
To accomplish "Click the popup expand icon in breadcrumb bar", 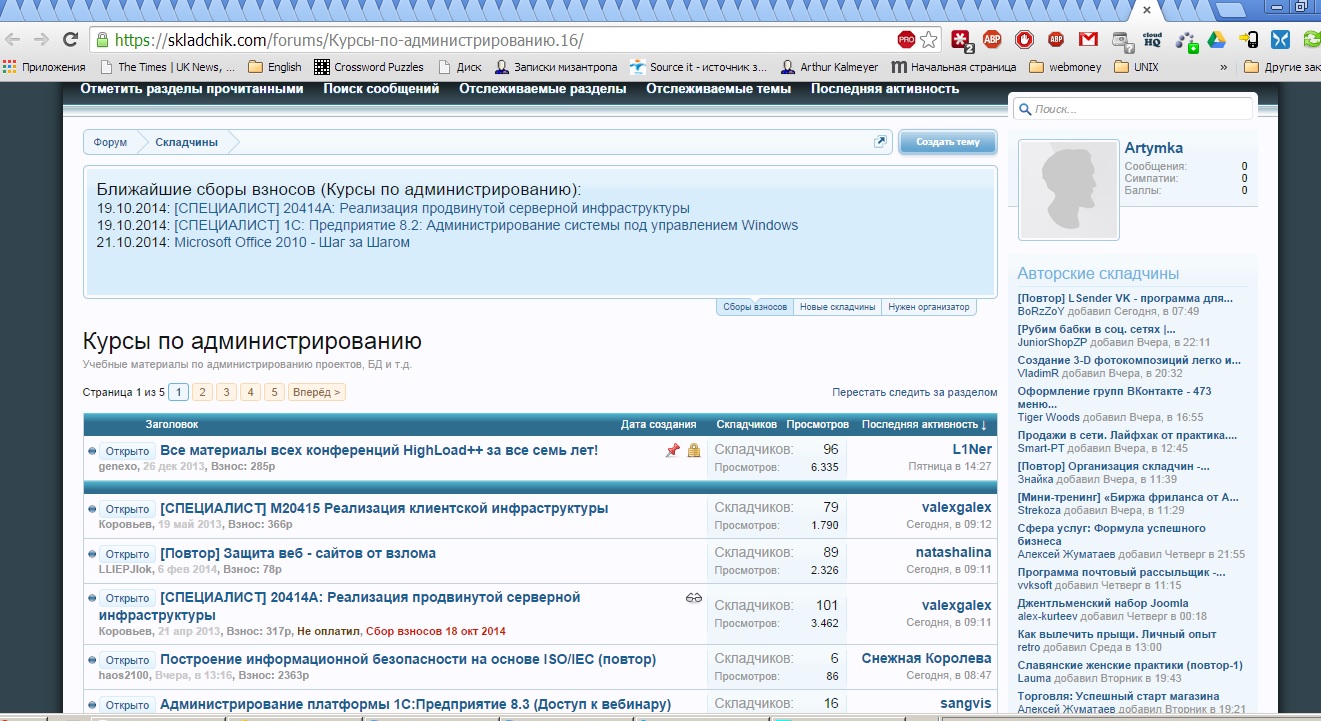I will pyautogui.click(x=880, y=142).
